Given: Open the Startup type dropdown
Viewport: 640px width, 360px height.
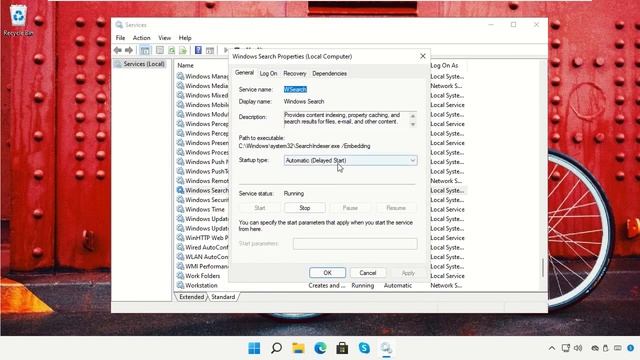Looking at the screenshot, I should 351,160.
